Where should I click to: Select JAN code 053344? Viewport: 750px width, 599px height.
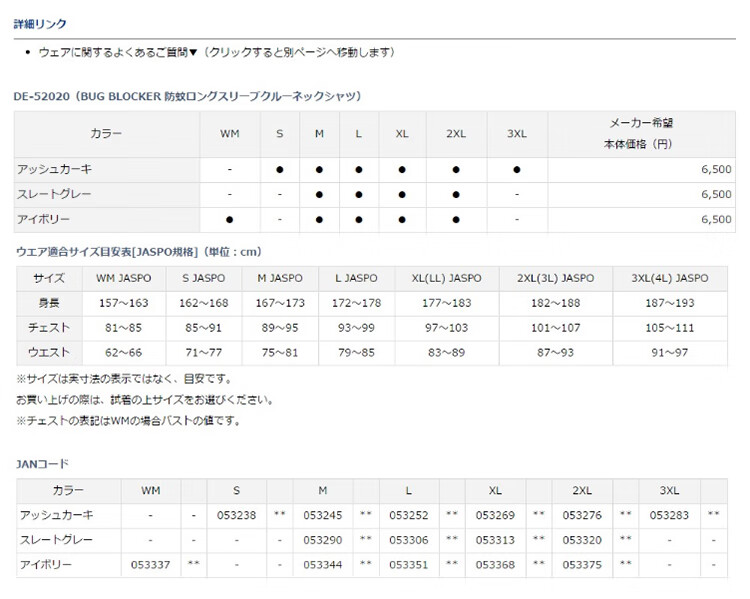pyautogui.click(x=323, y=565)
